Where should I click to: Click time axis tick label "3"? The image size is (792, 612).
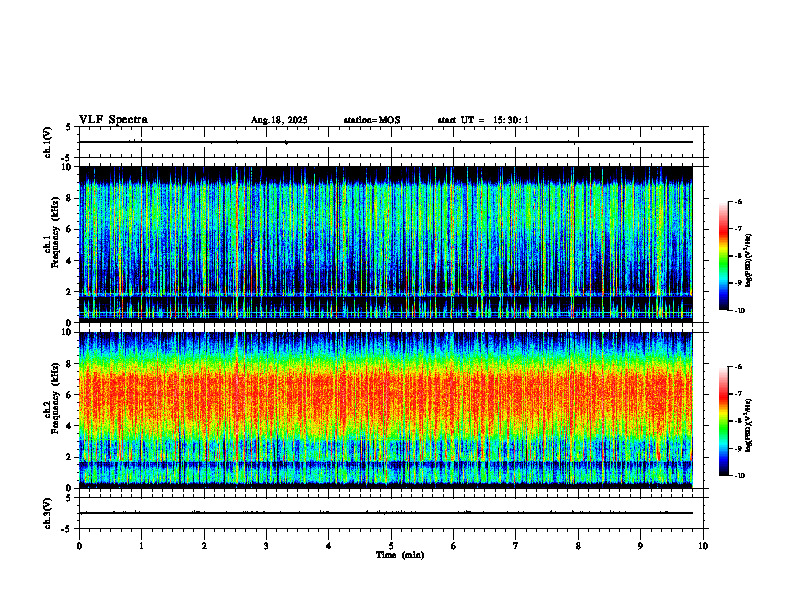[266, 546]
